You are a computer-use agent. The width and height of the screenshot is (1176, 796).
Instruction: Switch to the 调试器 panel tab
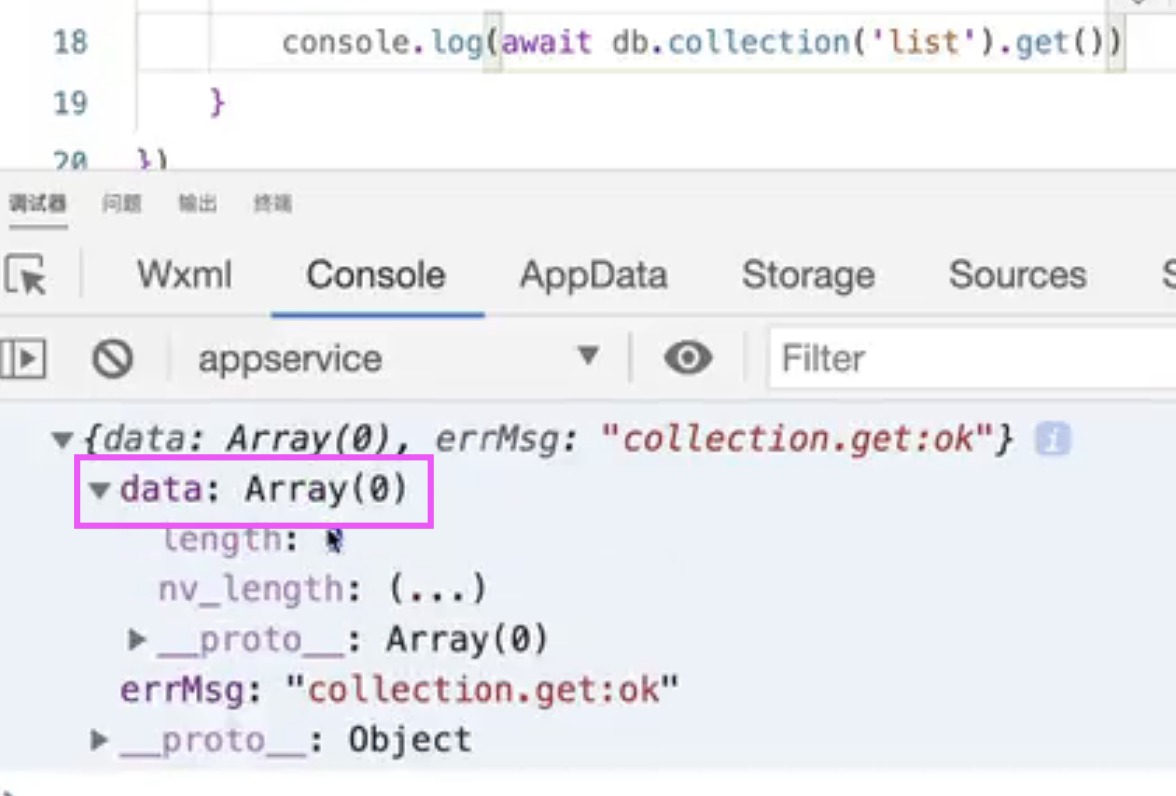click(38, 204)
